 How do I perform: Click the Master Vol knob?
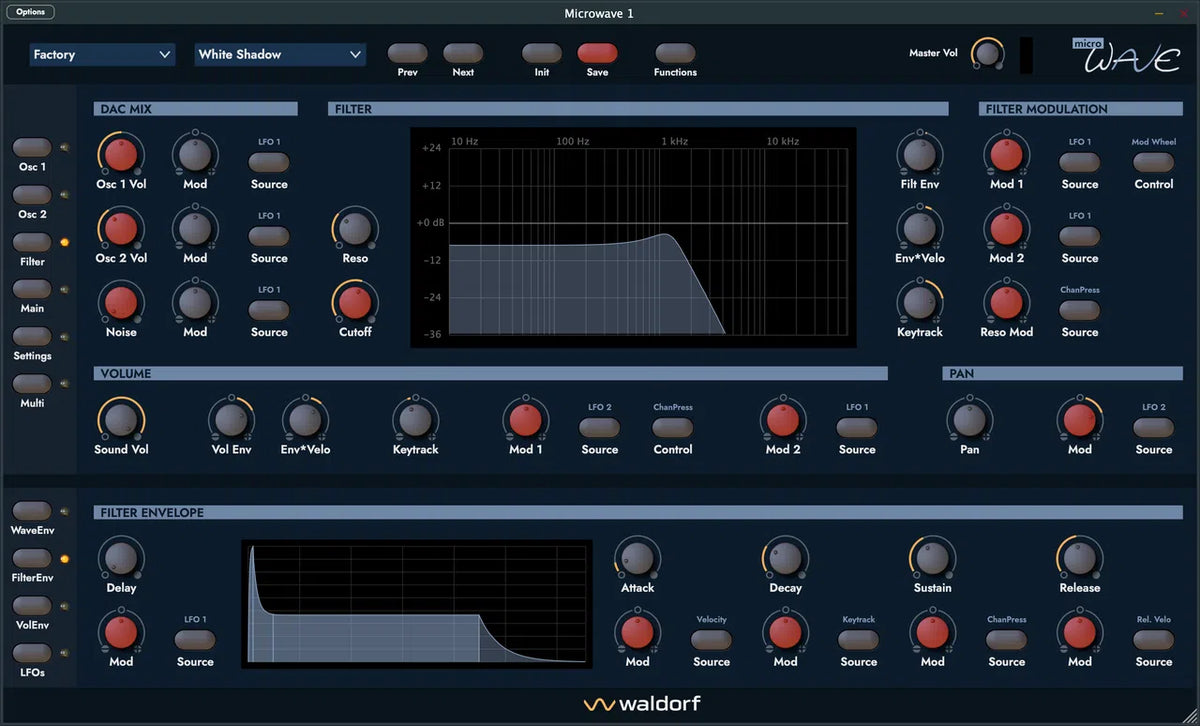click(x=988, y=53)
